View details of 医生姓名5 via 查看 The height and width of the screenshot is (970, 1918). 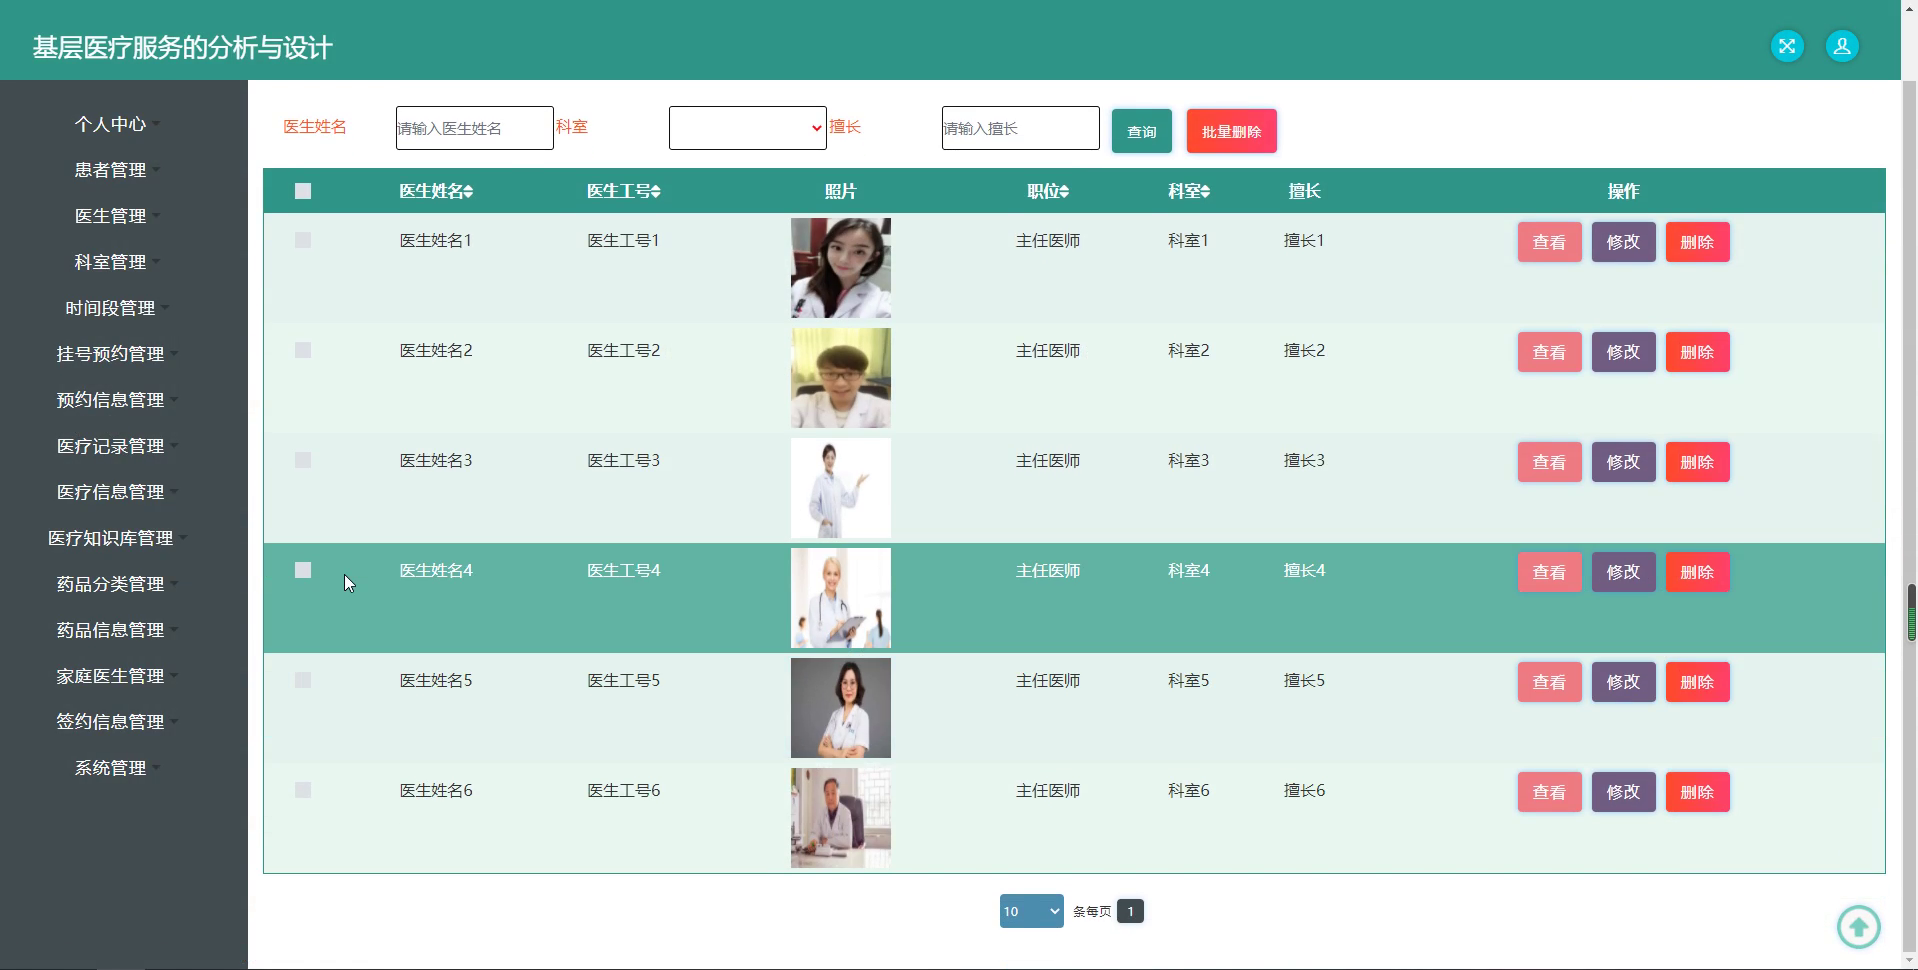tap(1550, 682)
